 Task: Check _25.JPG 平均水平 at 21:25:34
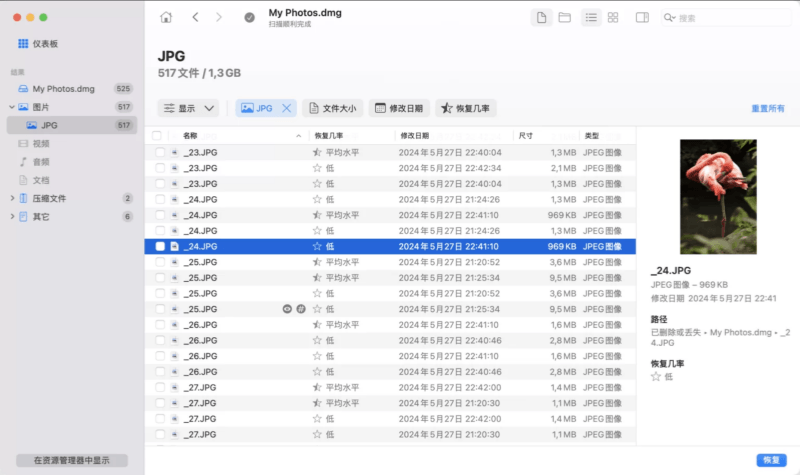(x=160, y=278)
